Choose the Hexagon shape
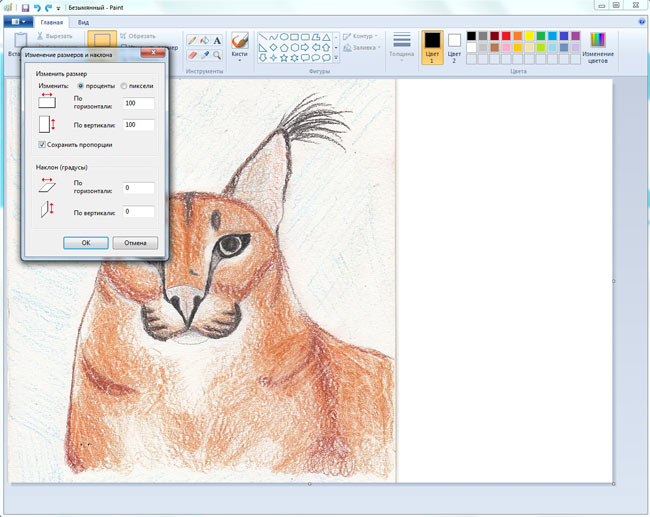650x517 pixels. pos(295,47)
